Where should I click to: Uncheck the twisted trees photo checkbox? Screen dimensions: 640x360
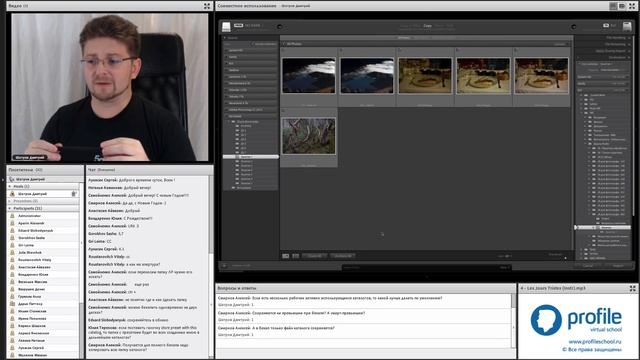coord(283,110)
